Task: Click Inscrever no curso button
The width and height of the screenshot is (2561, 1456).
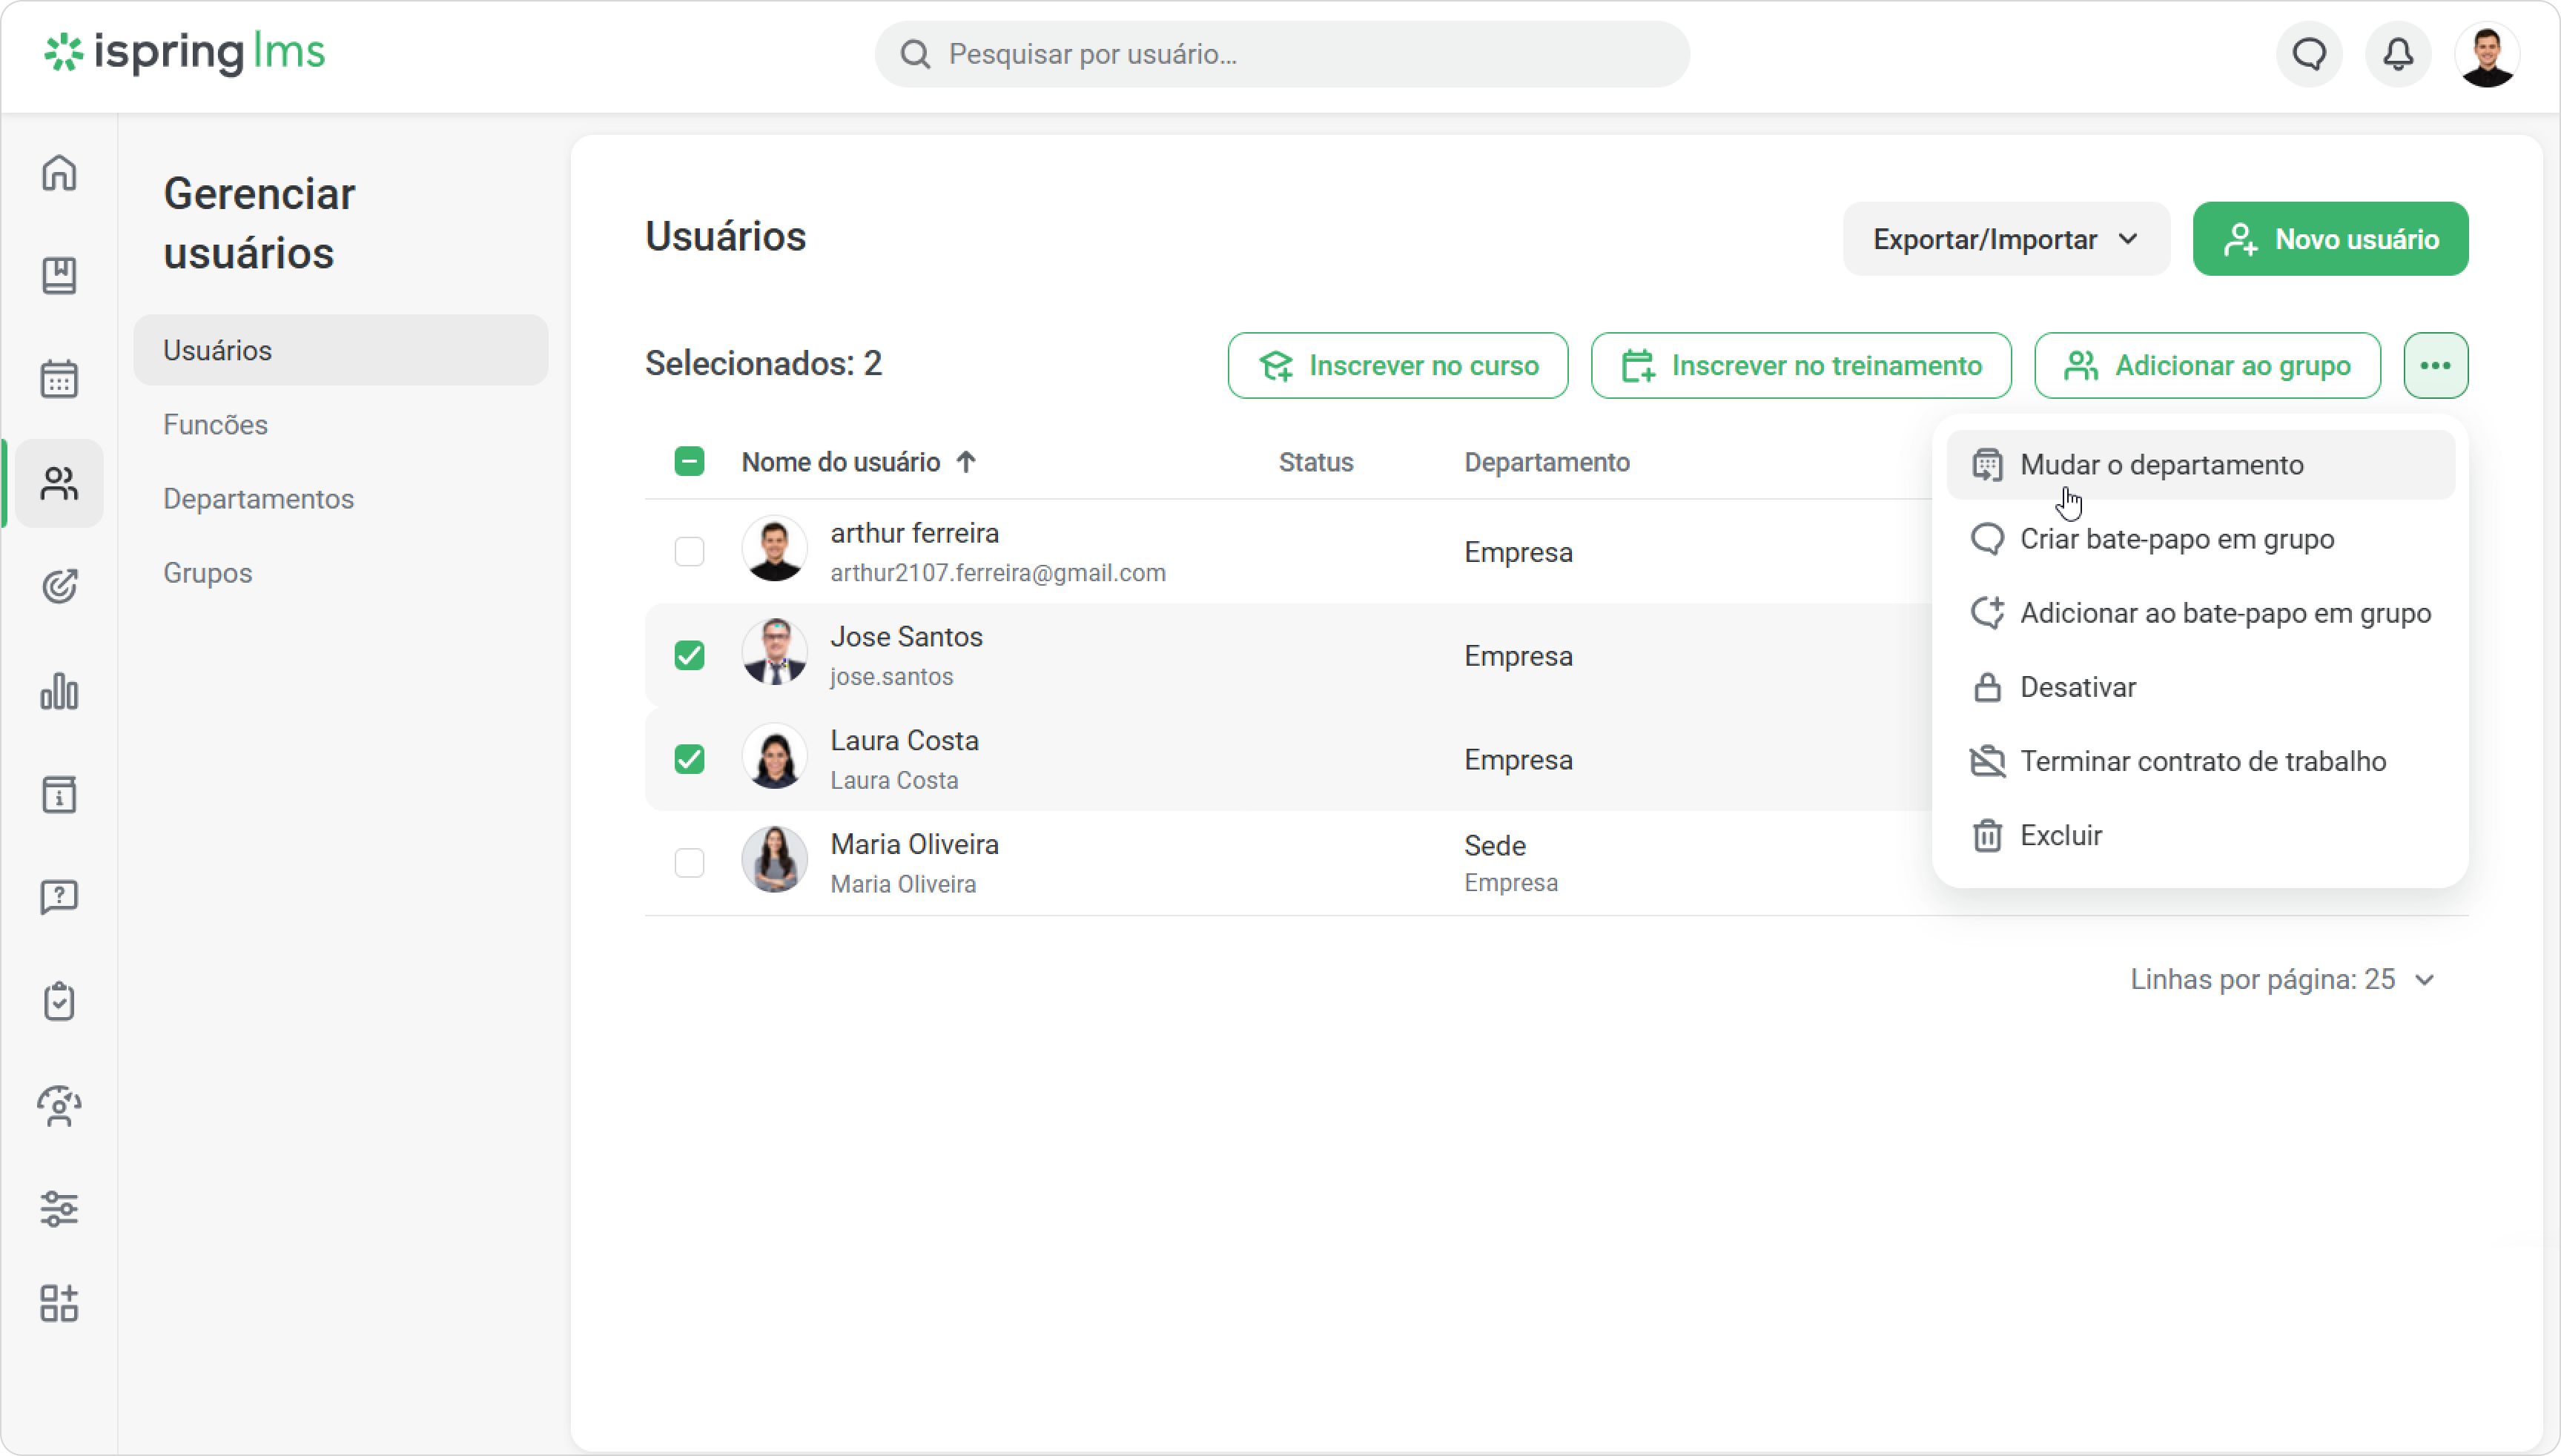Action: [x=1397, y=365]
